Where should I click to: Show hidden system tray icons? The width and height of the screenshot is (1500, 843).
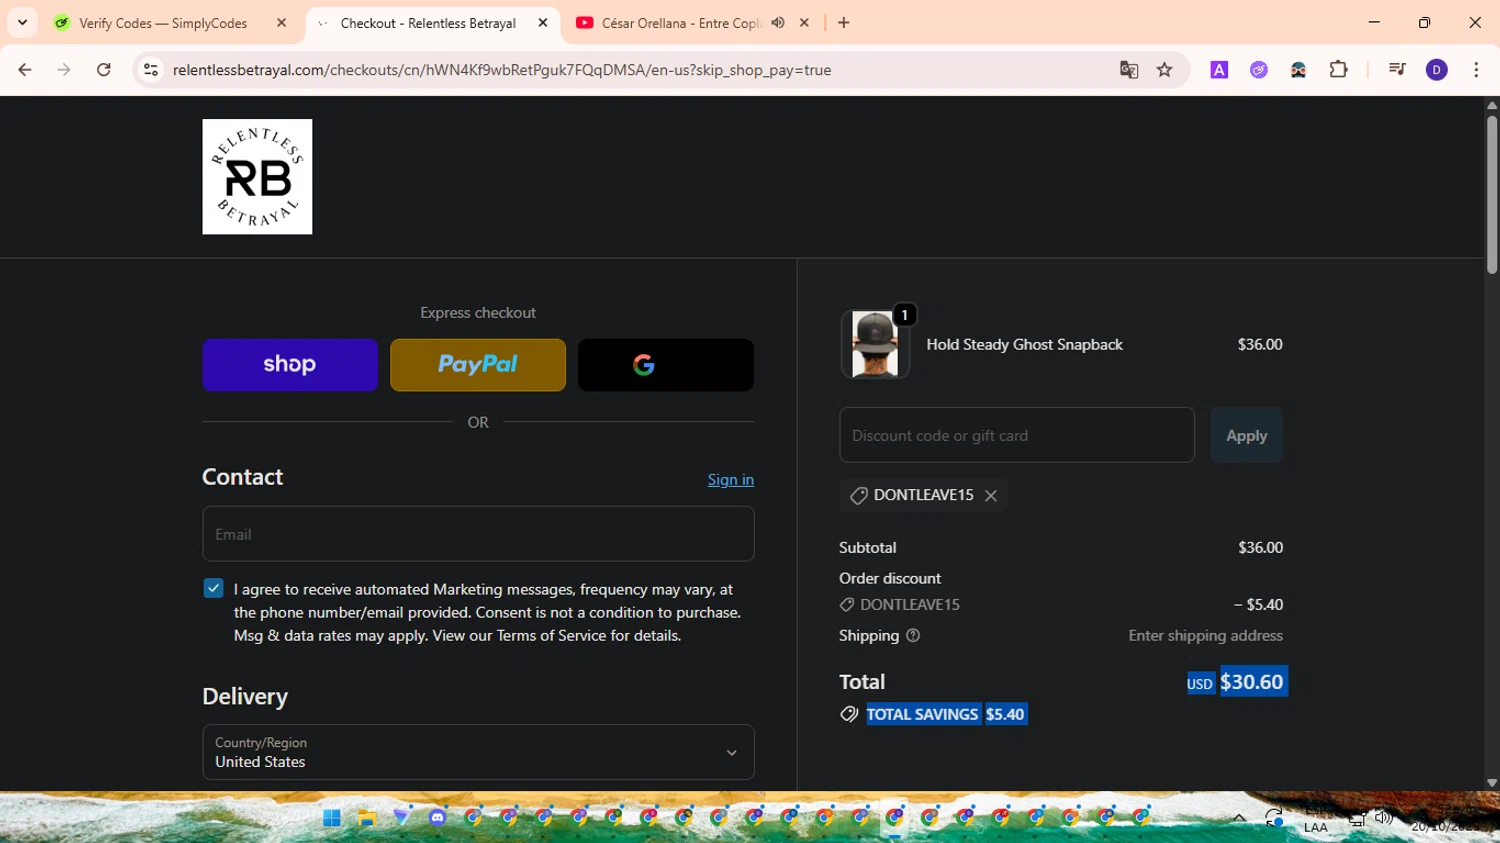click(1238, 818)
